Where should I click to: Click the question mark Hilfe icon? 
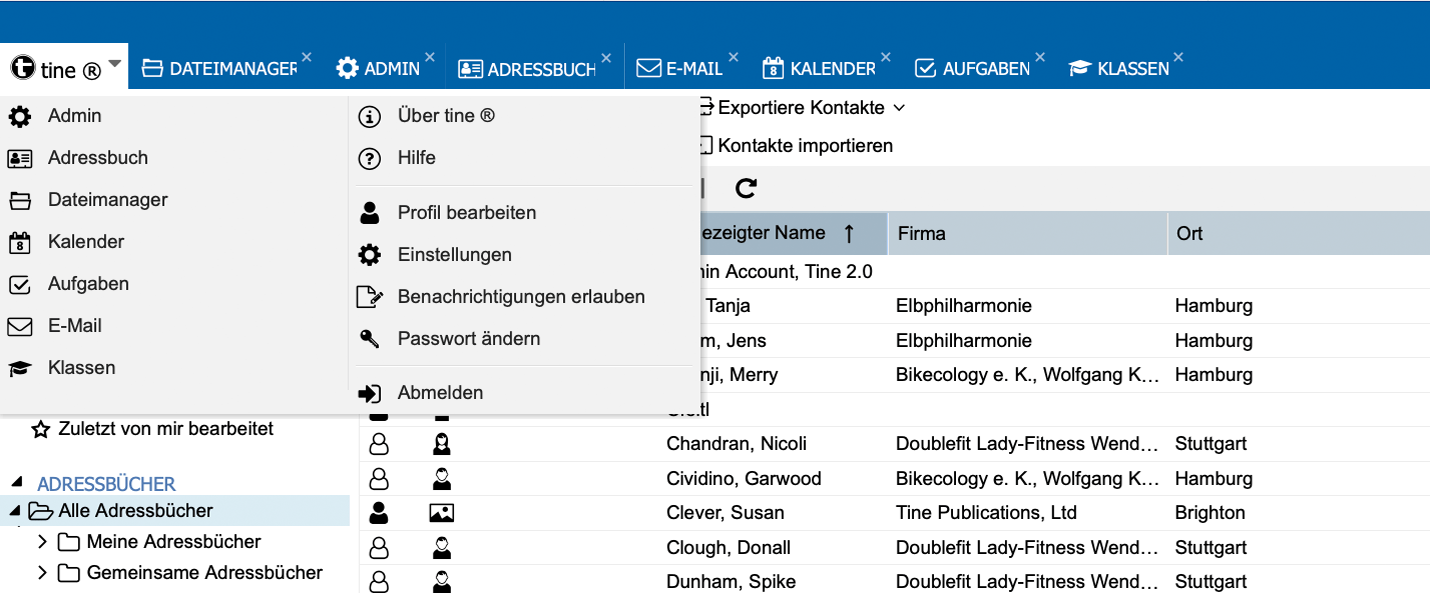click(x=370, y=158)
